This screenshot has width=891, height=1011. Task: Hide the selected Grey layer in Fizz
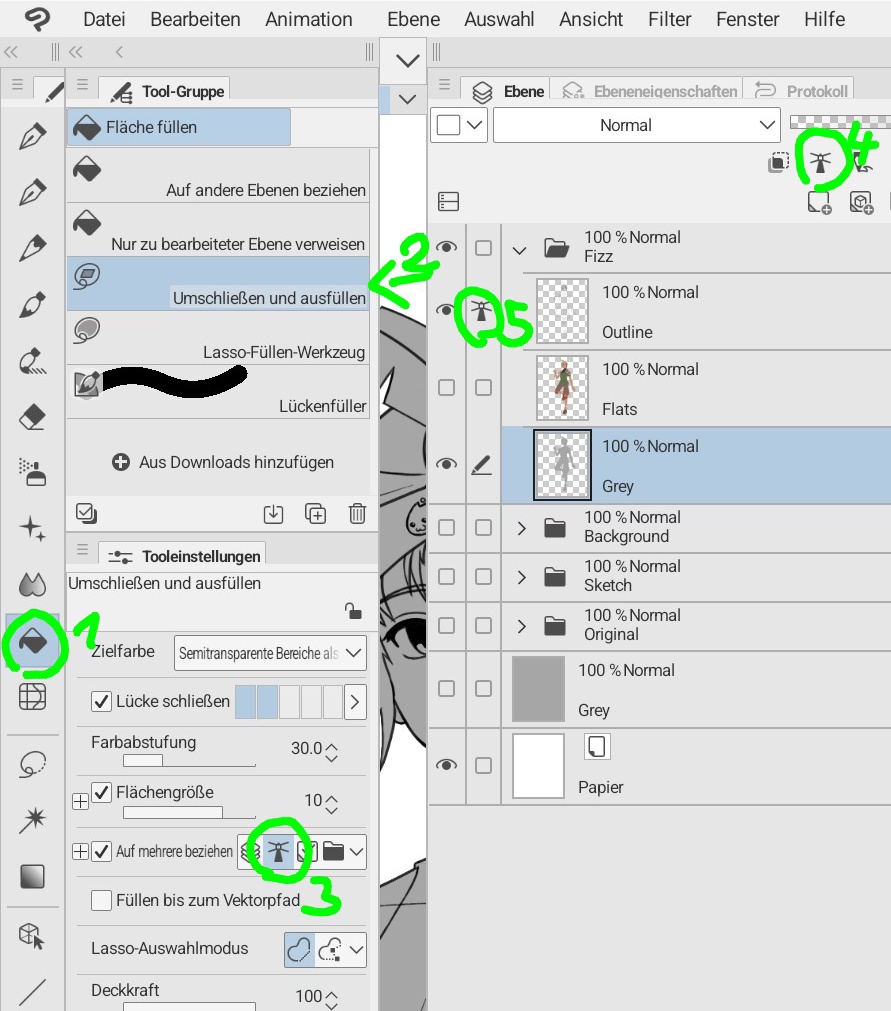[446, 464]
